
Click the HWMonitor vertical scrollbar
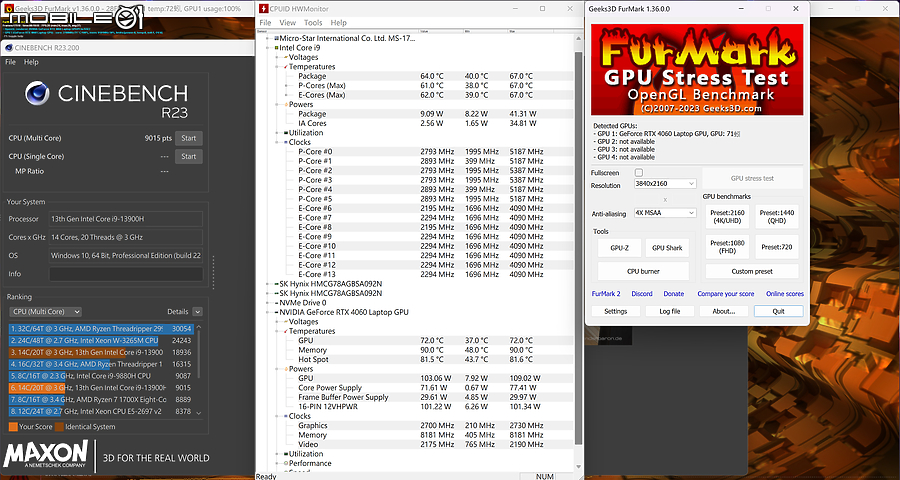pyautogui.click(x=579, y=248)
